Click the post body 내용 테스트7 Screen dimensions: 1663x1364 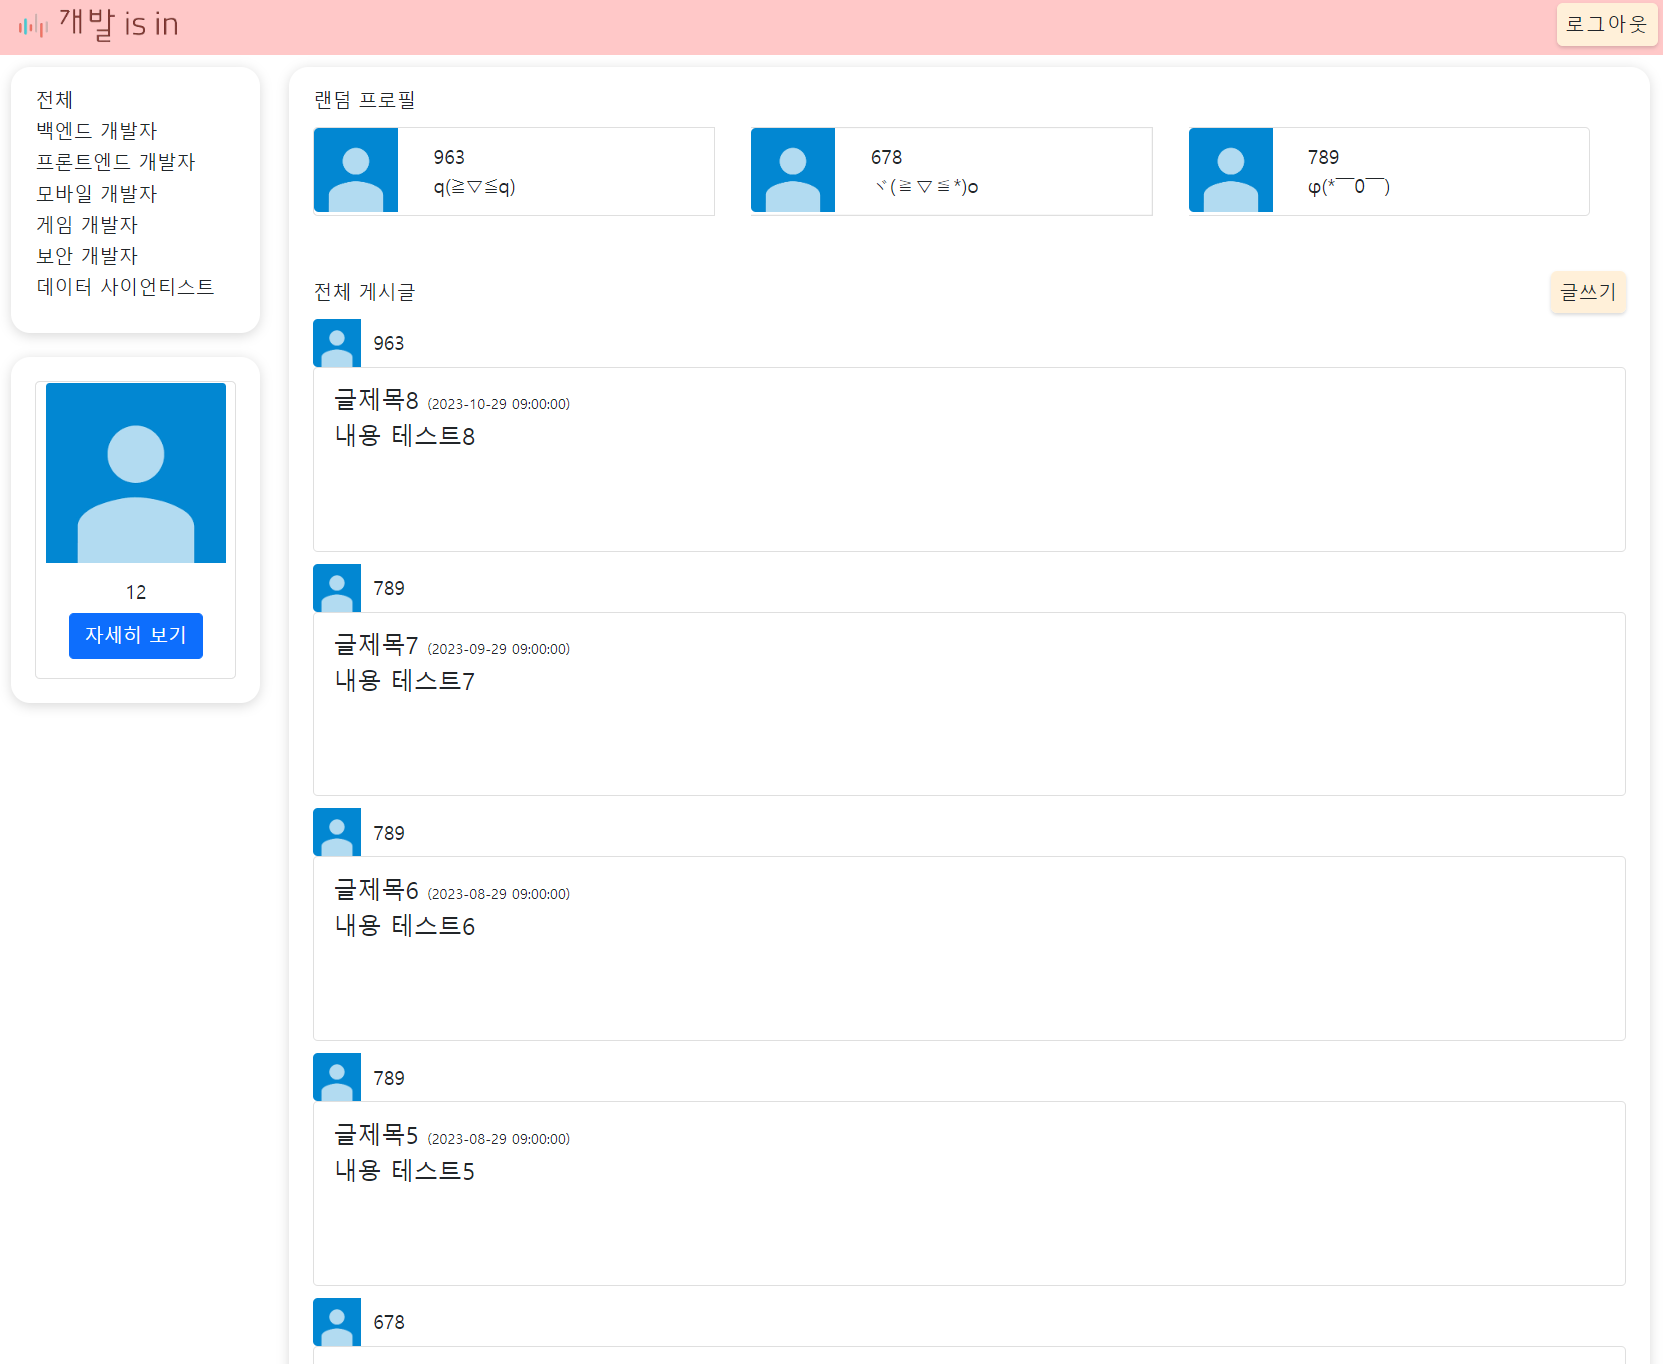pyautogui.click(x=405, y=681)
